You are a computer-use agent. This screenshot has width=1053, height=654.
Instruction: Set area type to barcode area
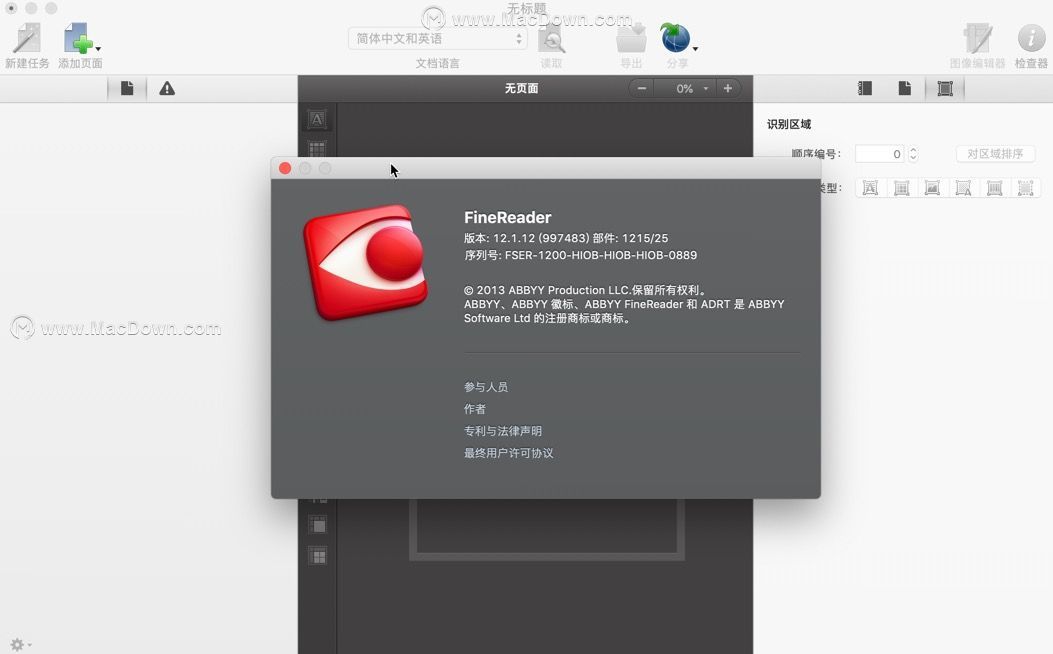(995, 188)
